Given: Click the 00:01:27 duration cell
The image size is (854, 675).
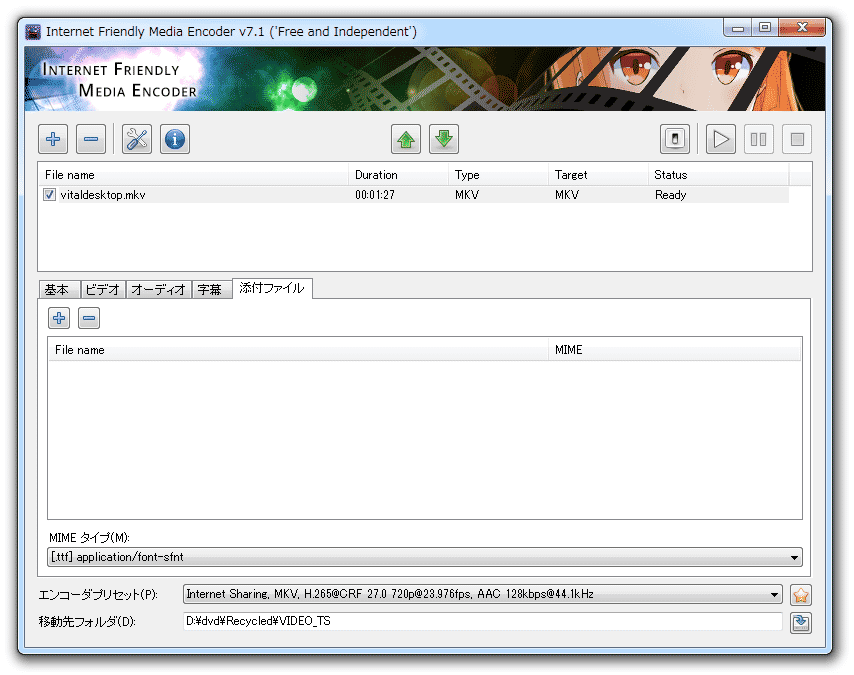Looking at the screenshot, I should (375, 195).
